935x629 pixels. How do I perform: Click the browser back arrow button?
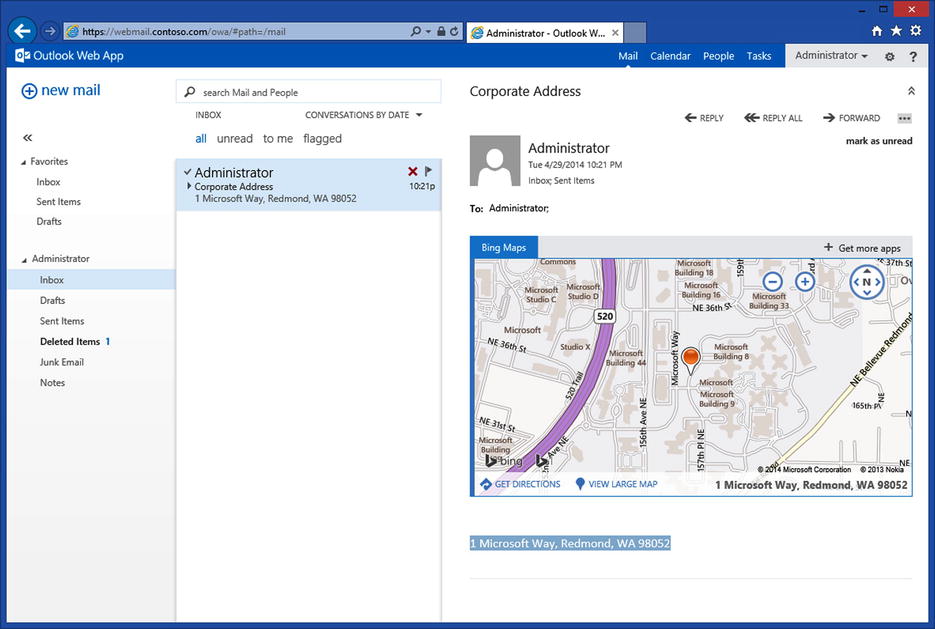click(x=23, y=31)
